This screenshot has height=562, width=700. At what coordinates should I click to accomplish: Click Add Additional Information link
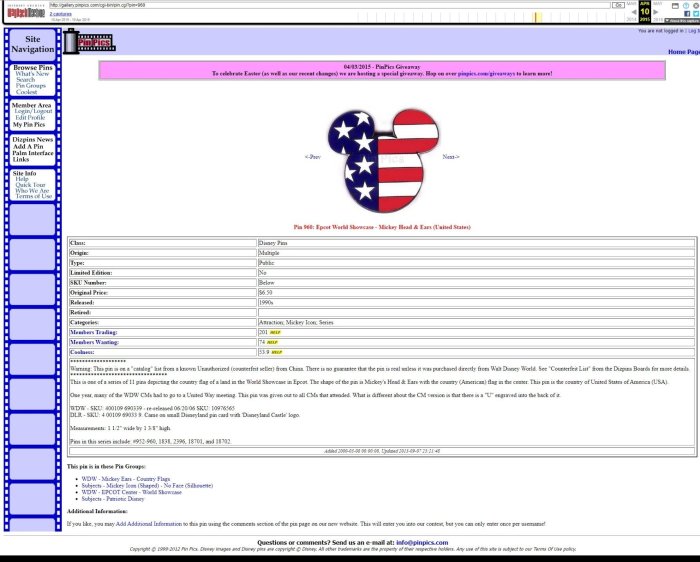(149, 524)
